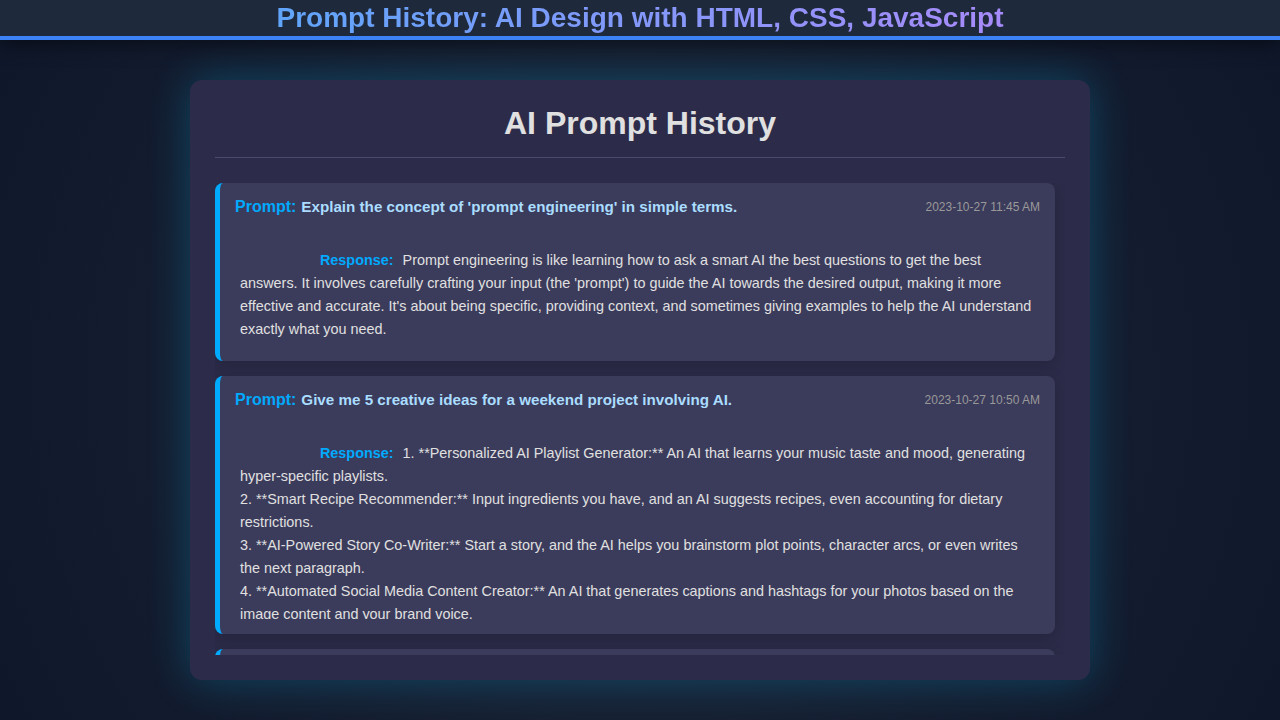Select the 'AI Prompt History' heading

tap(640, 124)
